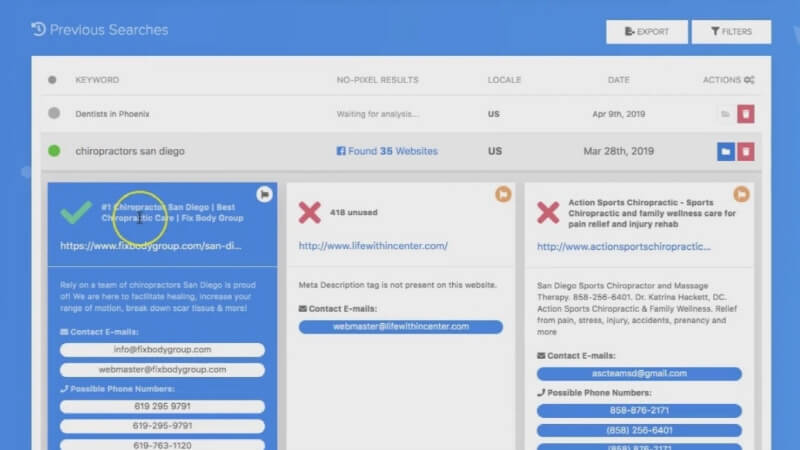Toggle green status dot for chiropractors san diego
The image size is (800, 450).
coord(54,151)
